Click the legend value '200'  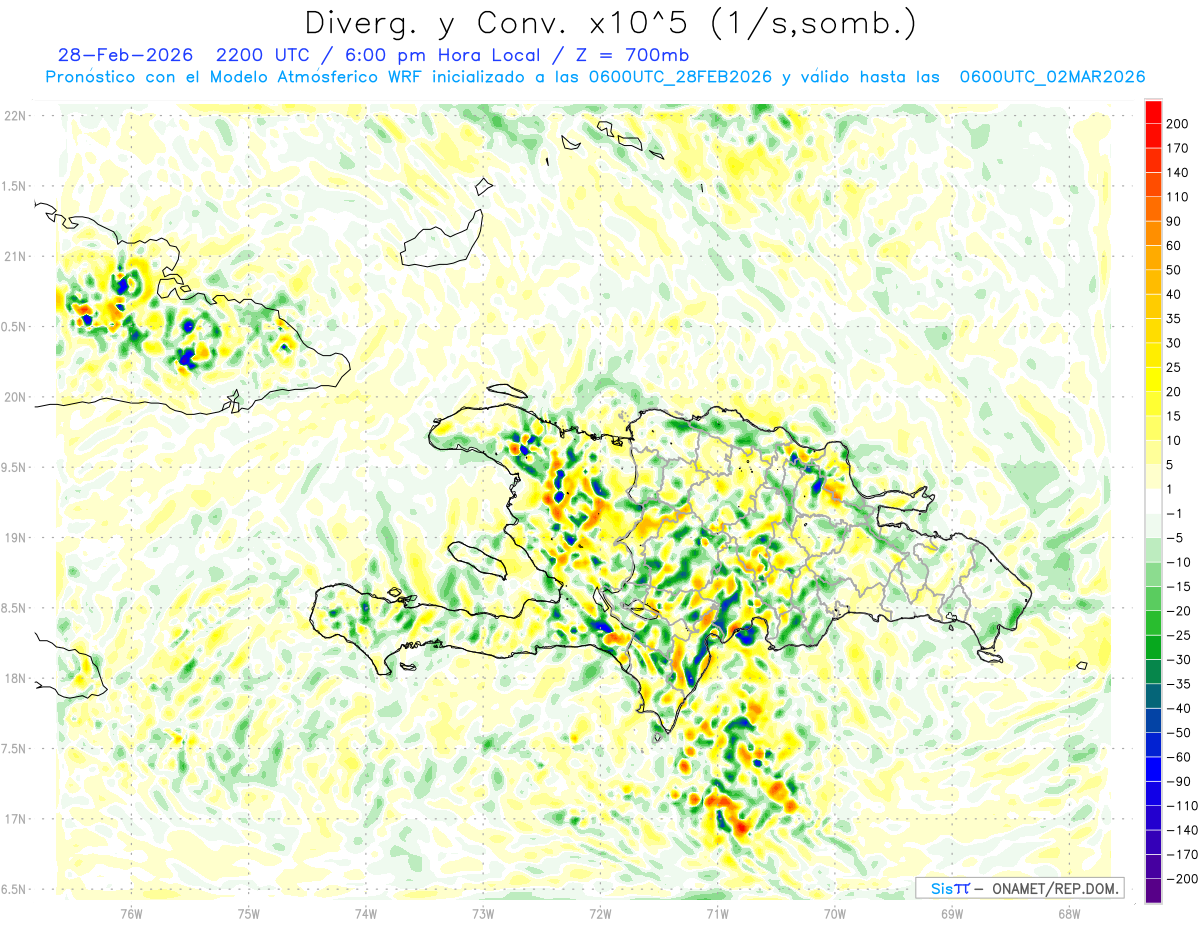tap(1178, 123)
